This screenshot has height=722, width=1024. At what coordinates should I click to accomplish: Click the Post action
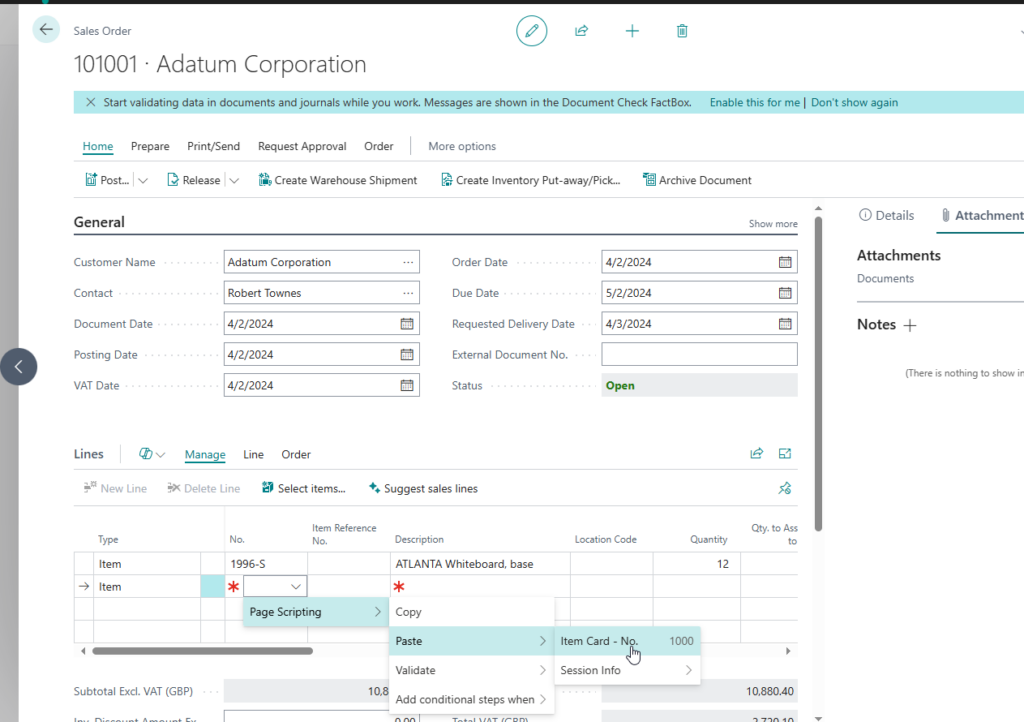click(107, 180)
